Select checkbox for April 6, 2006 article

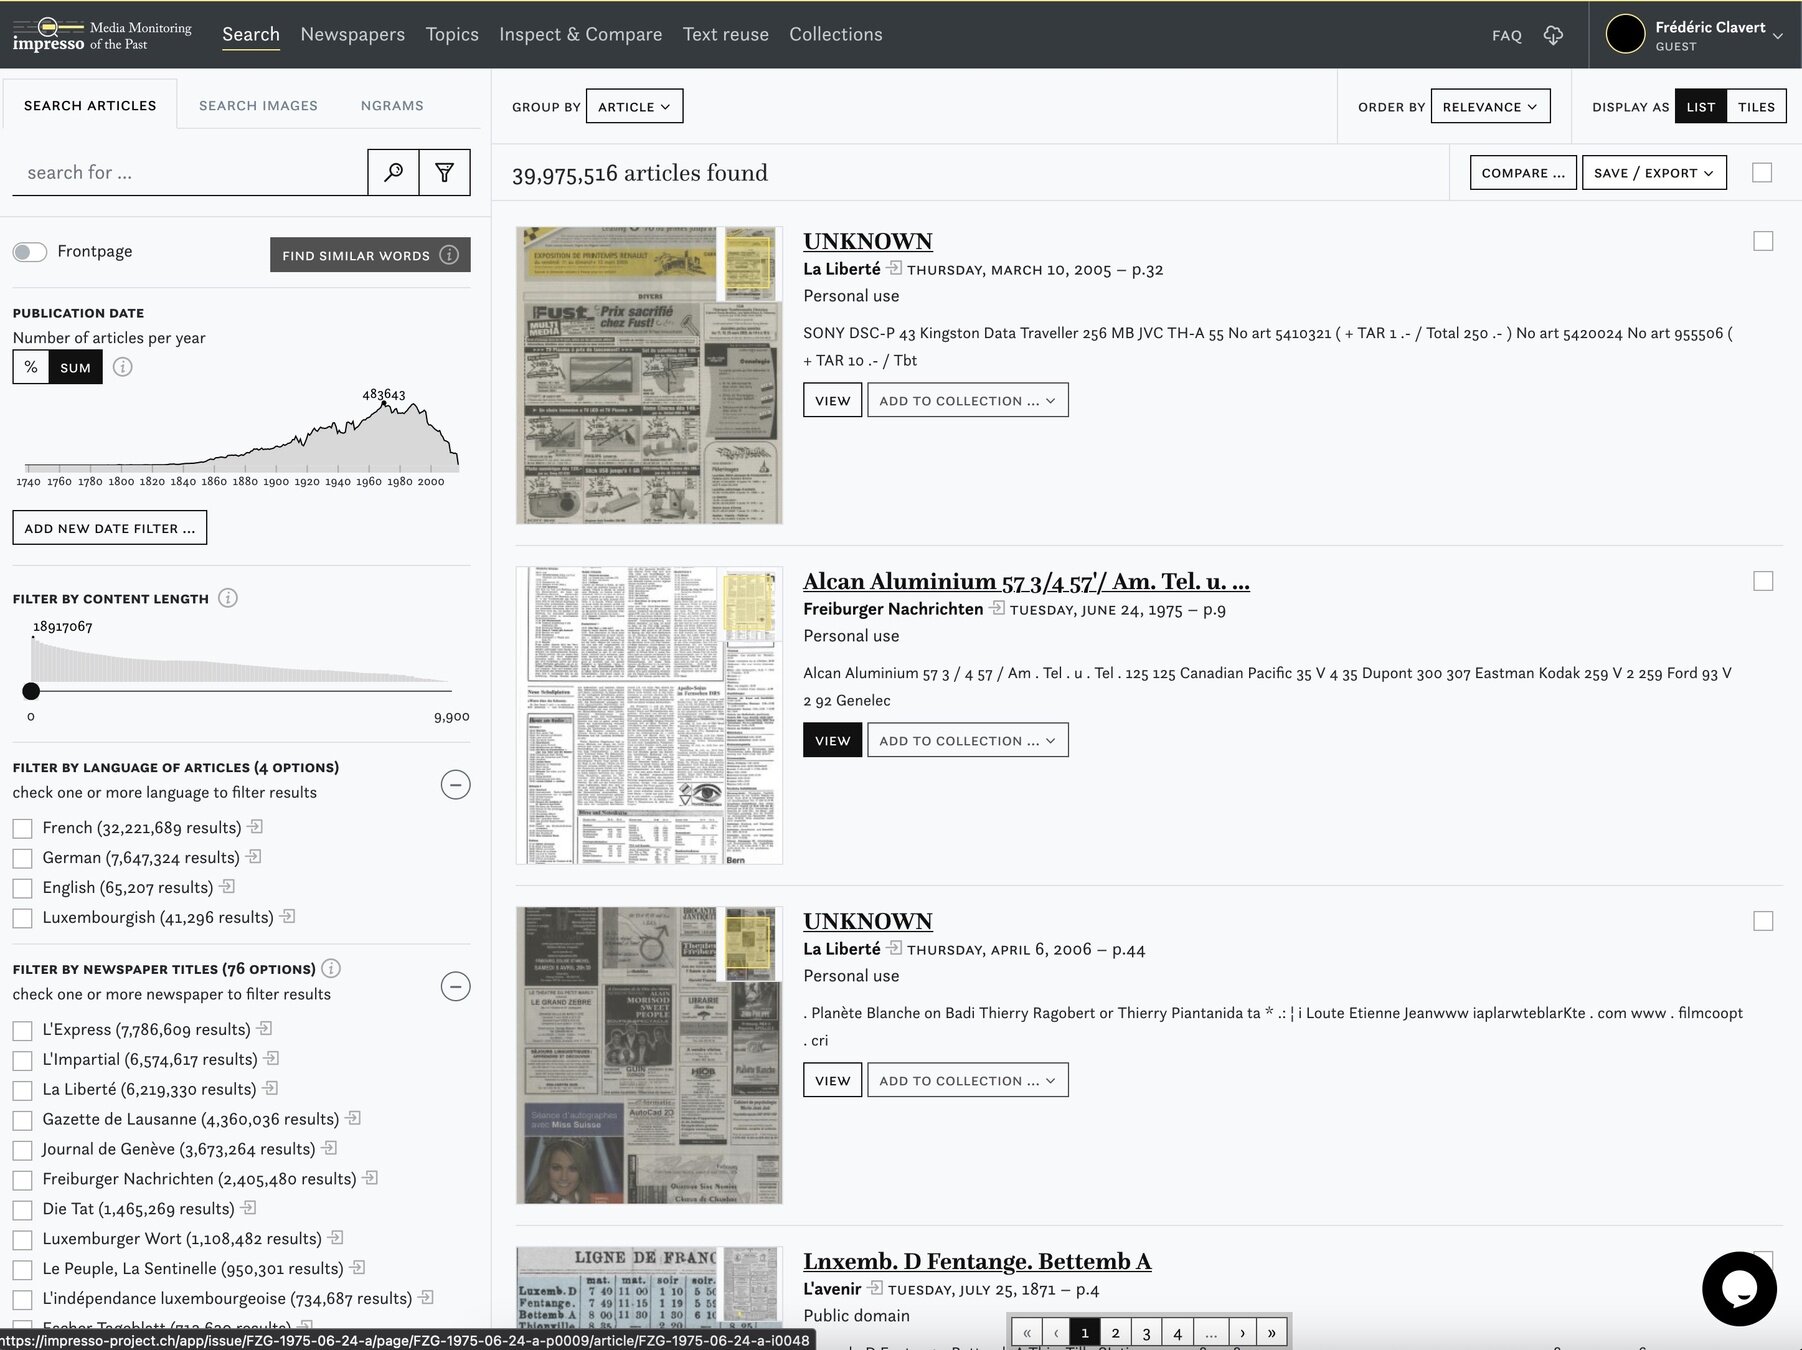[x=1763, y=921]
